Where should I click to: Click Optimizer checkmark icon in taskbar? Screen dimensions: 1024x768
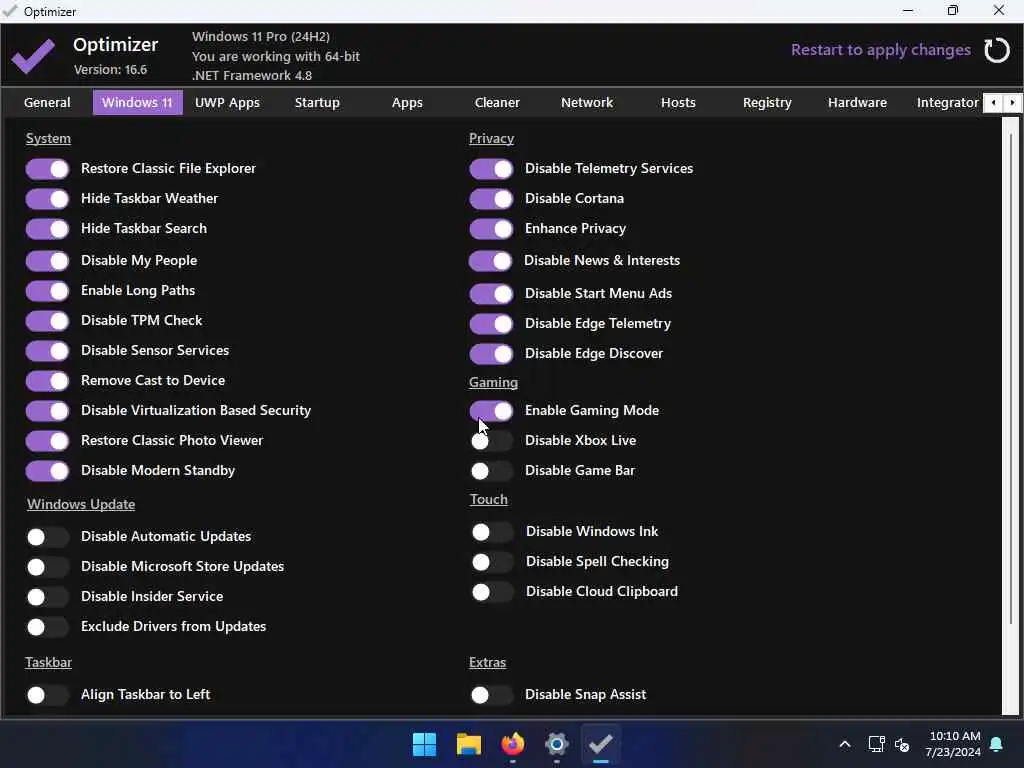(x=601, y=744)
